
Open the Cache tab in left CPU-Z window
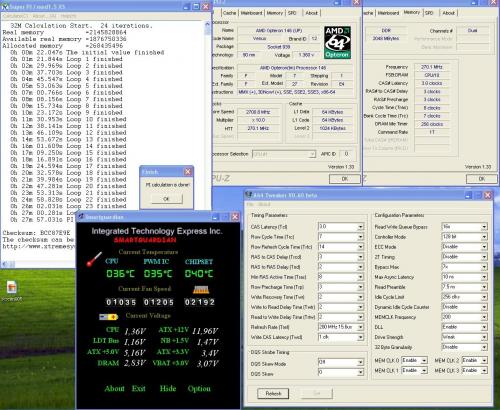[x=229, y=13]
